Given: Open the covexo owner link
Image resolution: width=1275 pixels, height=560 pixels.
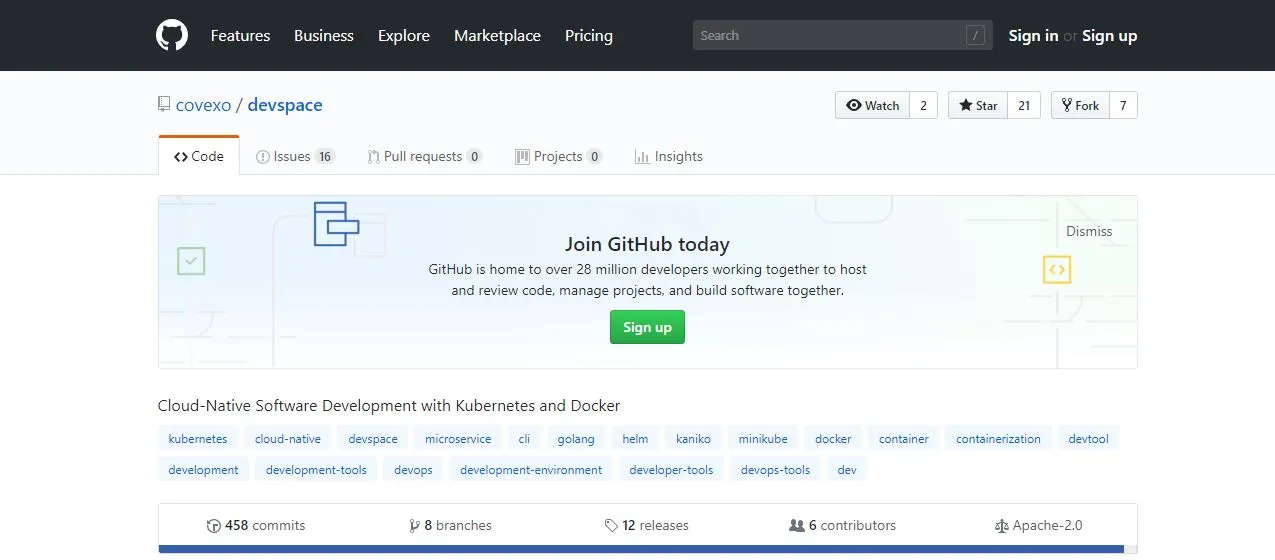Looking at the screenshot, I should pos(203,105).
